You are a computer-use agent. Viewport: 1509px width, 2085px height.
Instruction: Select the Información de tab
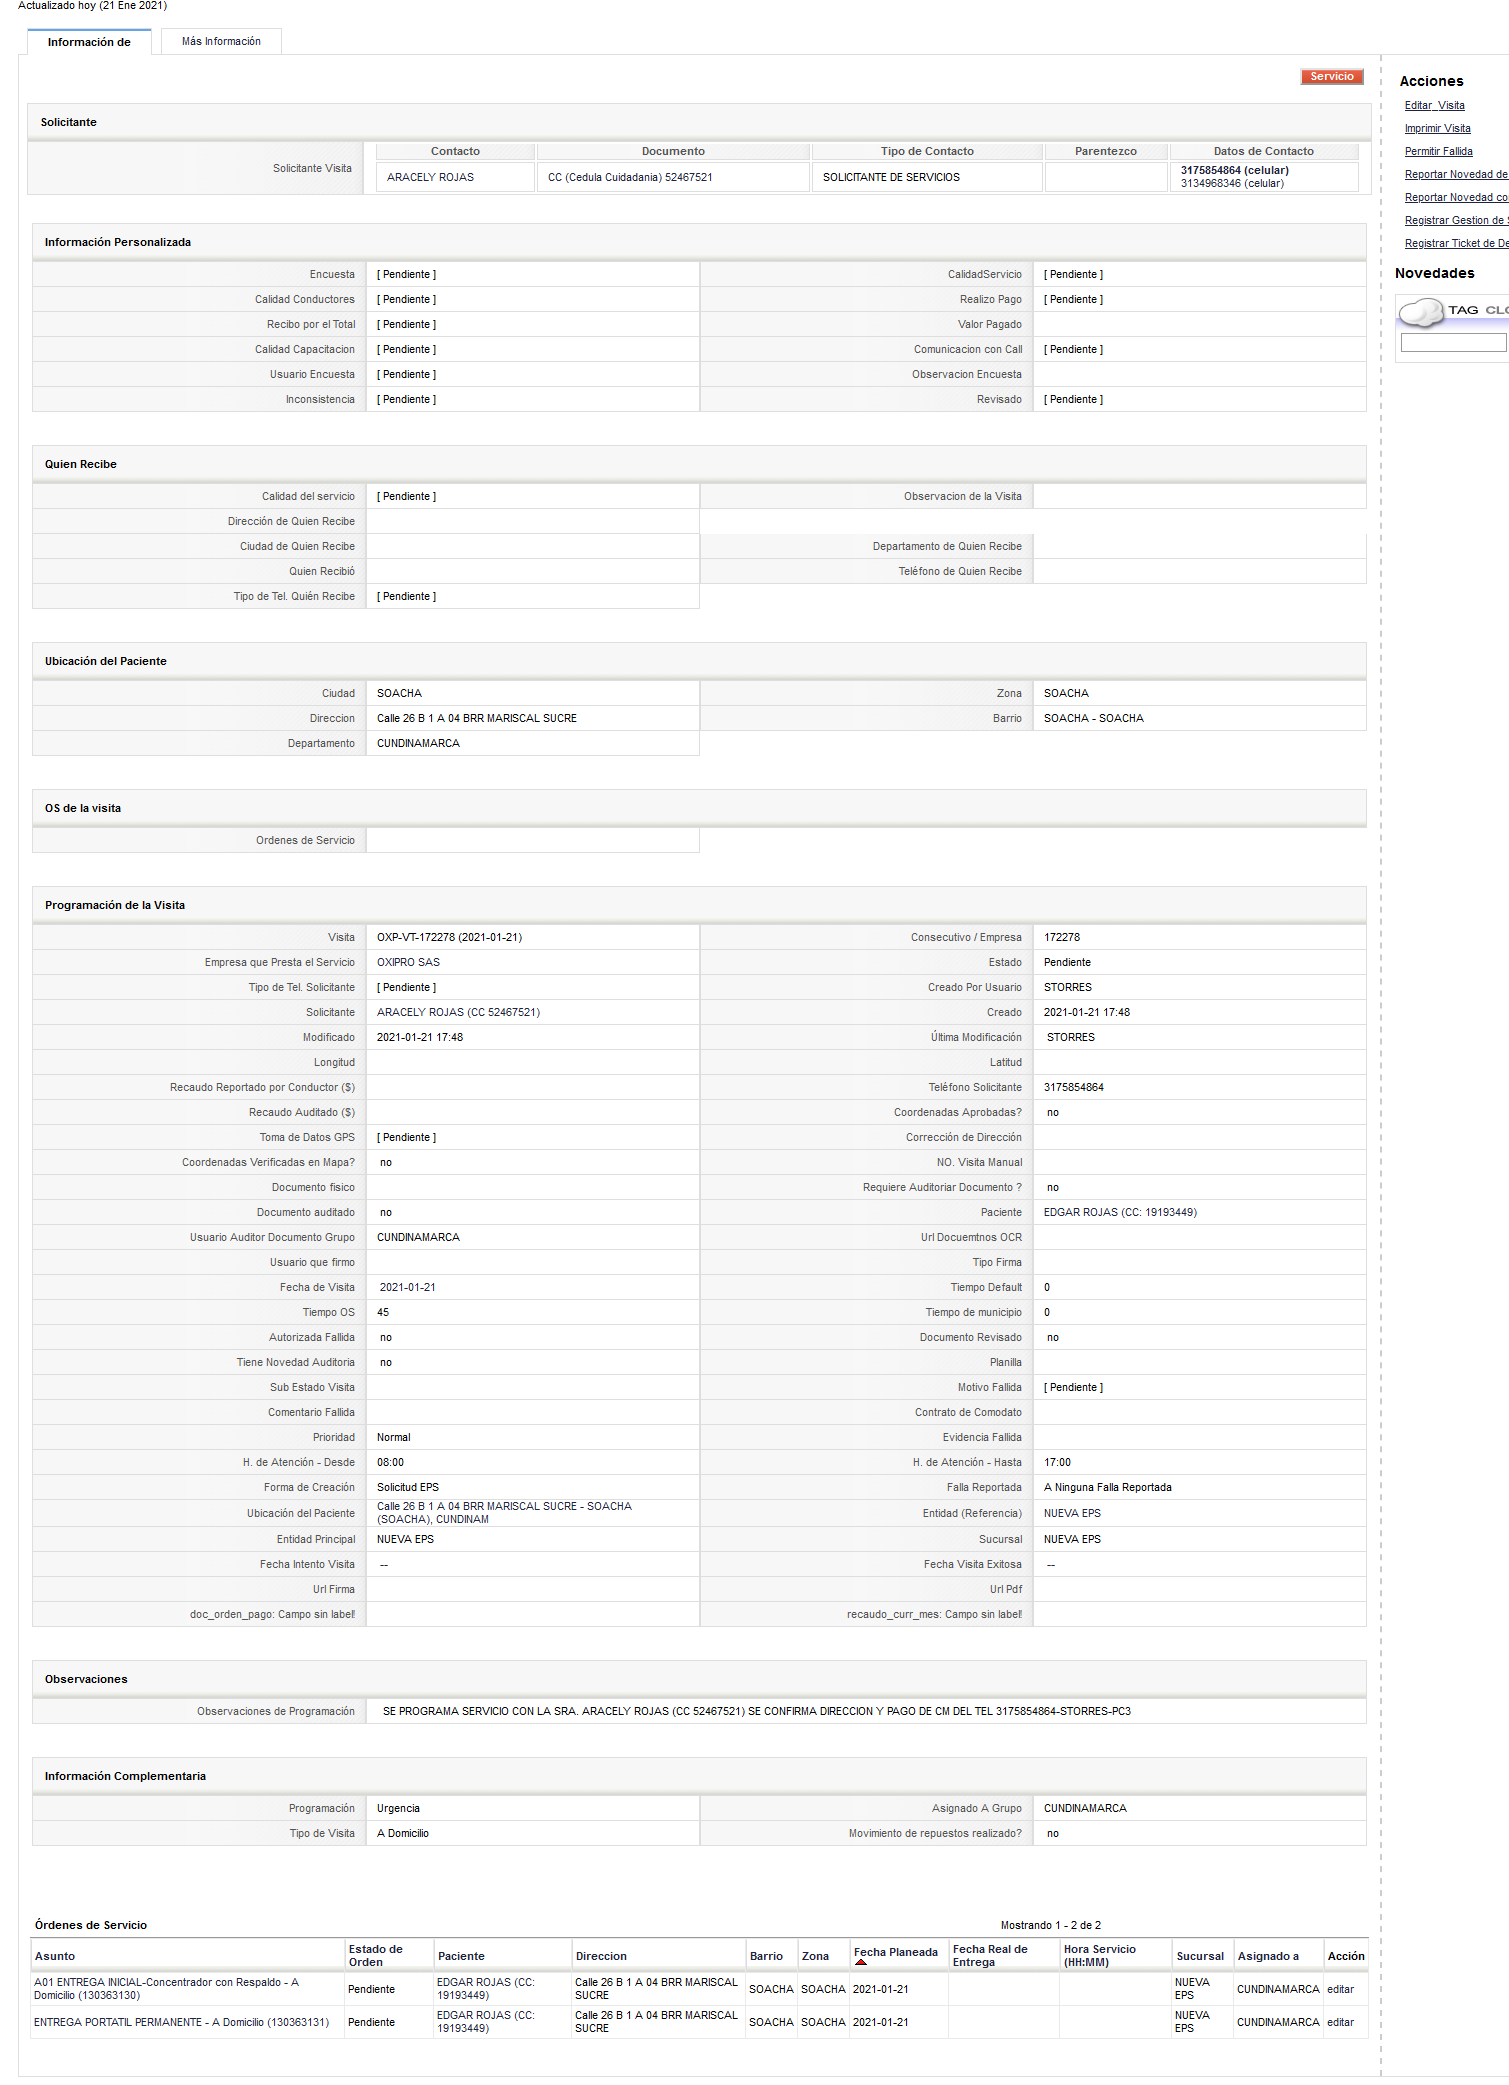(89, 42)
